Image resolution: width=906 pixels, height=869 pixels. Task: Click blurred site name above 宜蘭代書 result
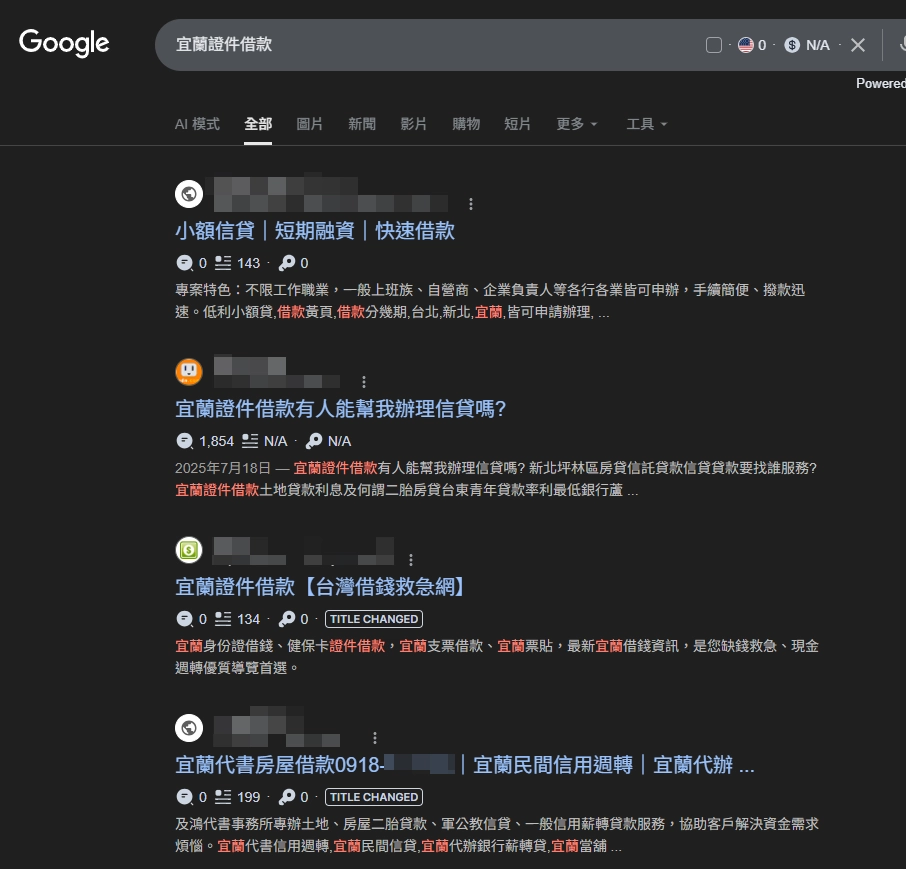coord(276,728)
